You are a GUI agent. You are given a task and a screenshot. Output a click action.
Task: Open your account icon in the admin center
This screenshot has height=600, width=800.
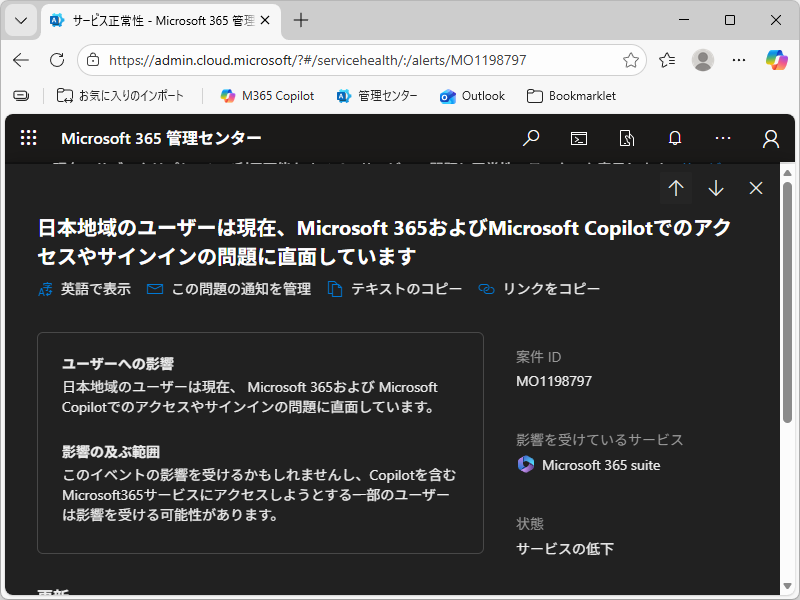pyautogui.click(x=770, y=138)
